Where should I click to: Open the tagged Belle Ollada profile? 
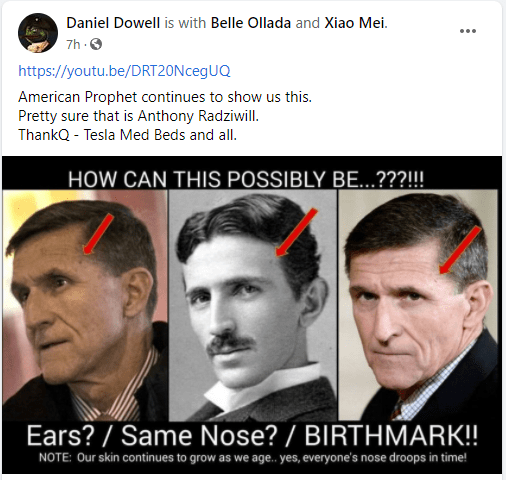pos(251,23)
